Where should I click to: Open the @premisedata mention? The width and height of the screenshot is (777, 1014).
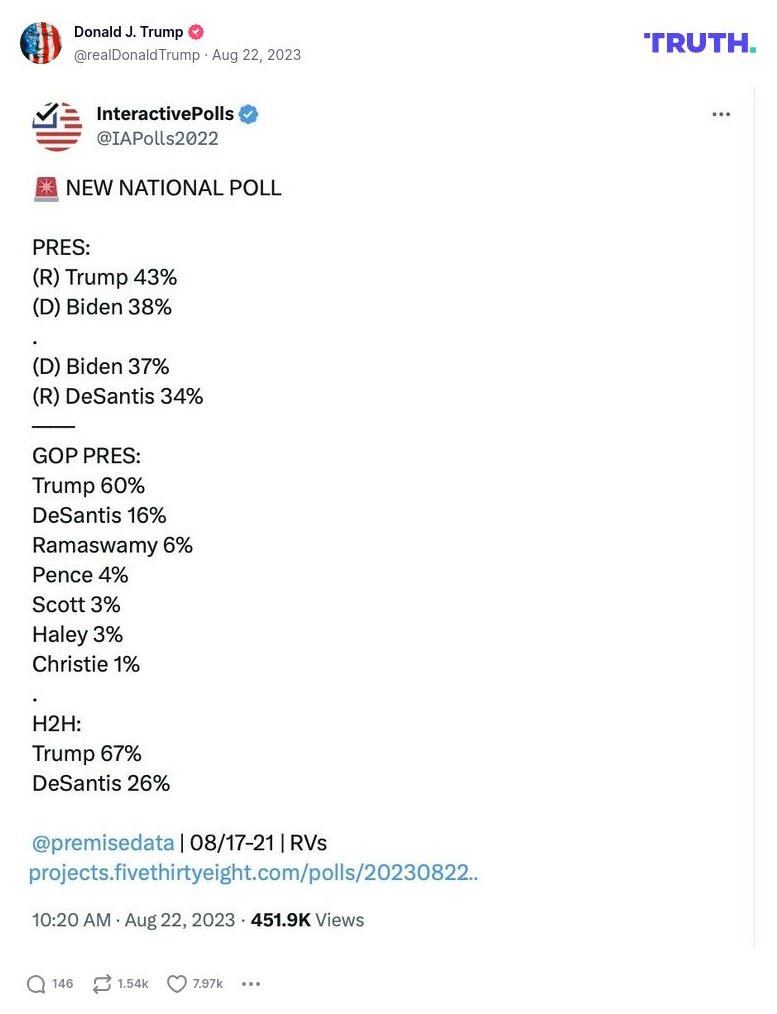click(x=103, y=843)
